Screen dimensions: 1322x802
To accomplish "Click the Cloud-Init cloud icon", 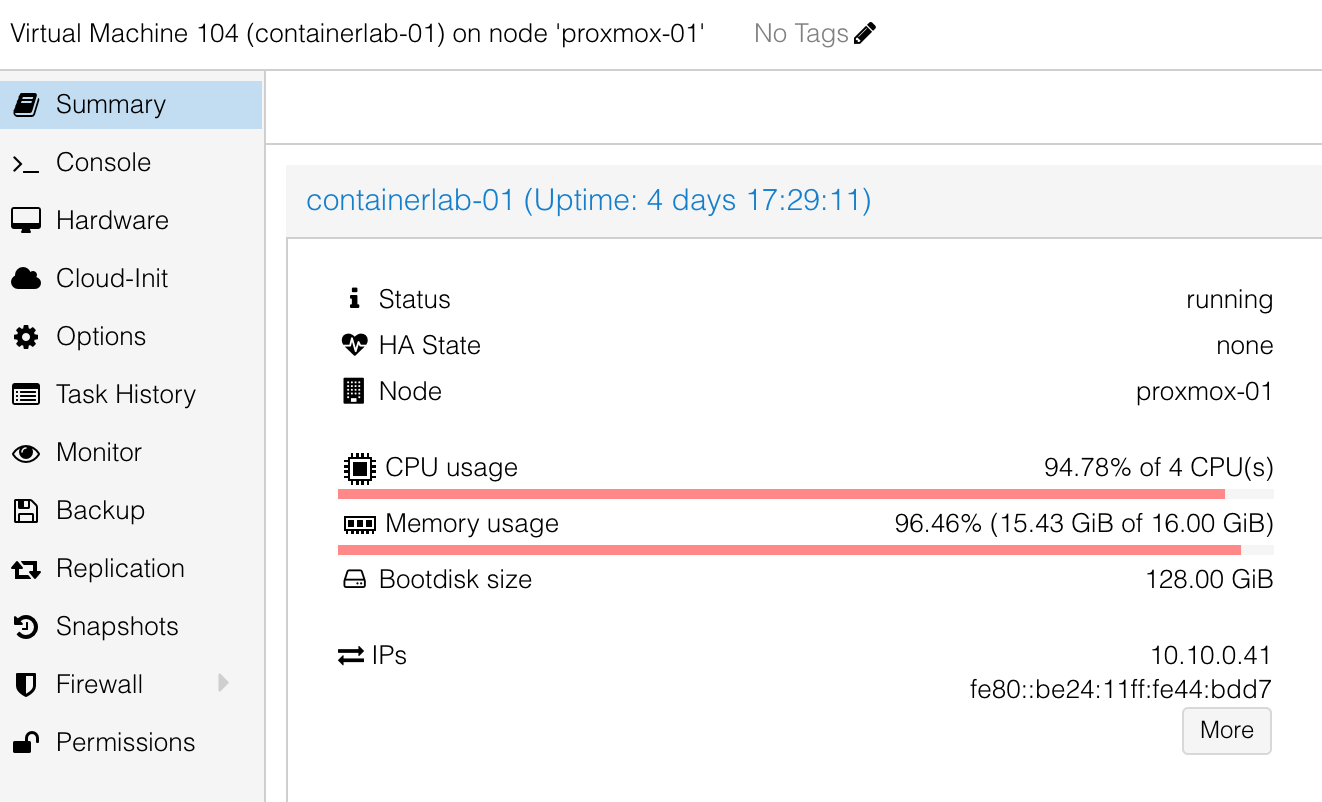I will click(x=26, y=279).
